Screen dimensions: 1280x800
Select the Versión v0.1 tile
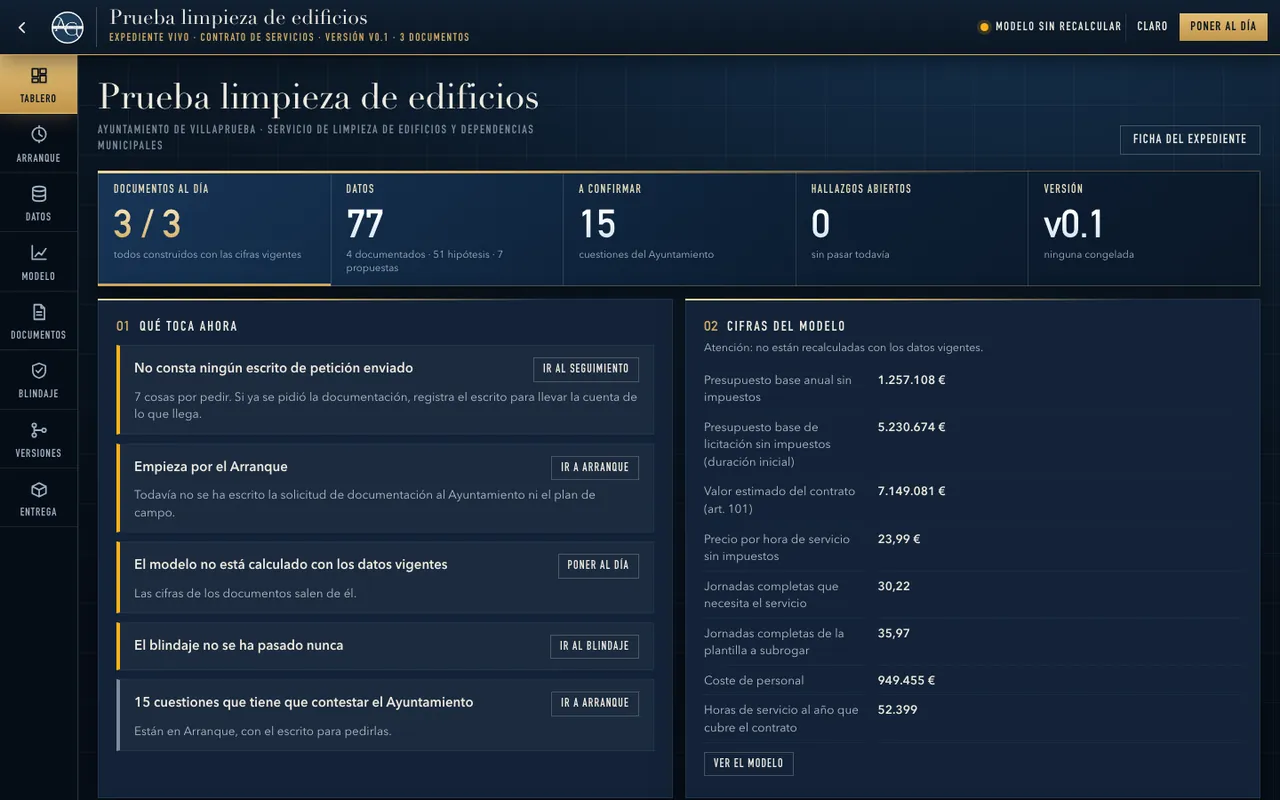1144,228
